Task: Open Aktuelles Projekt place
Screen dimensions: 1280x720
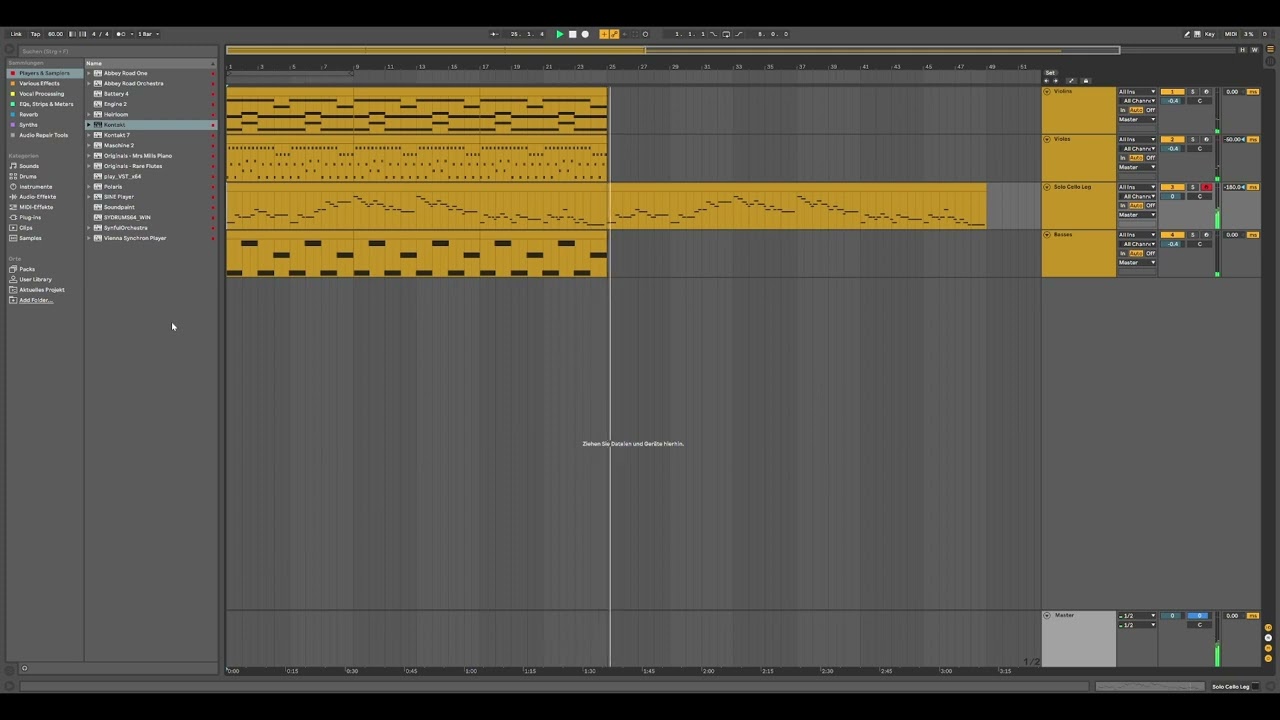Action: pyautogui.click(x=41, y=290)
